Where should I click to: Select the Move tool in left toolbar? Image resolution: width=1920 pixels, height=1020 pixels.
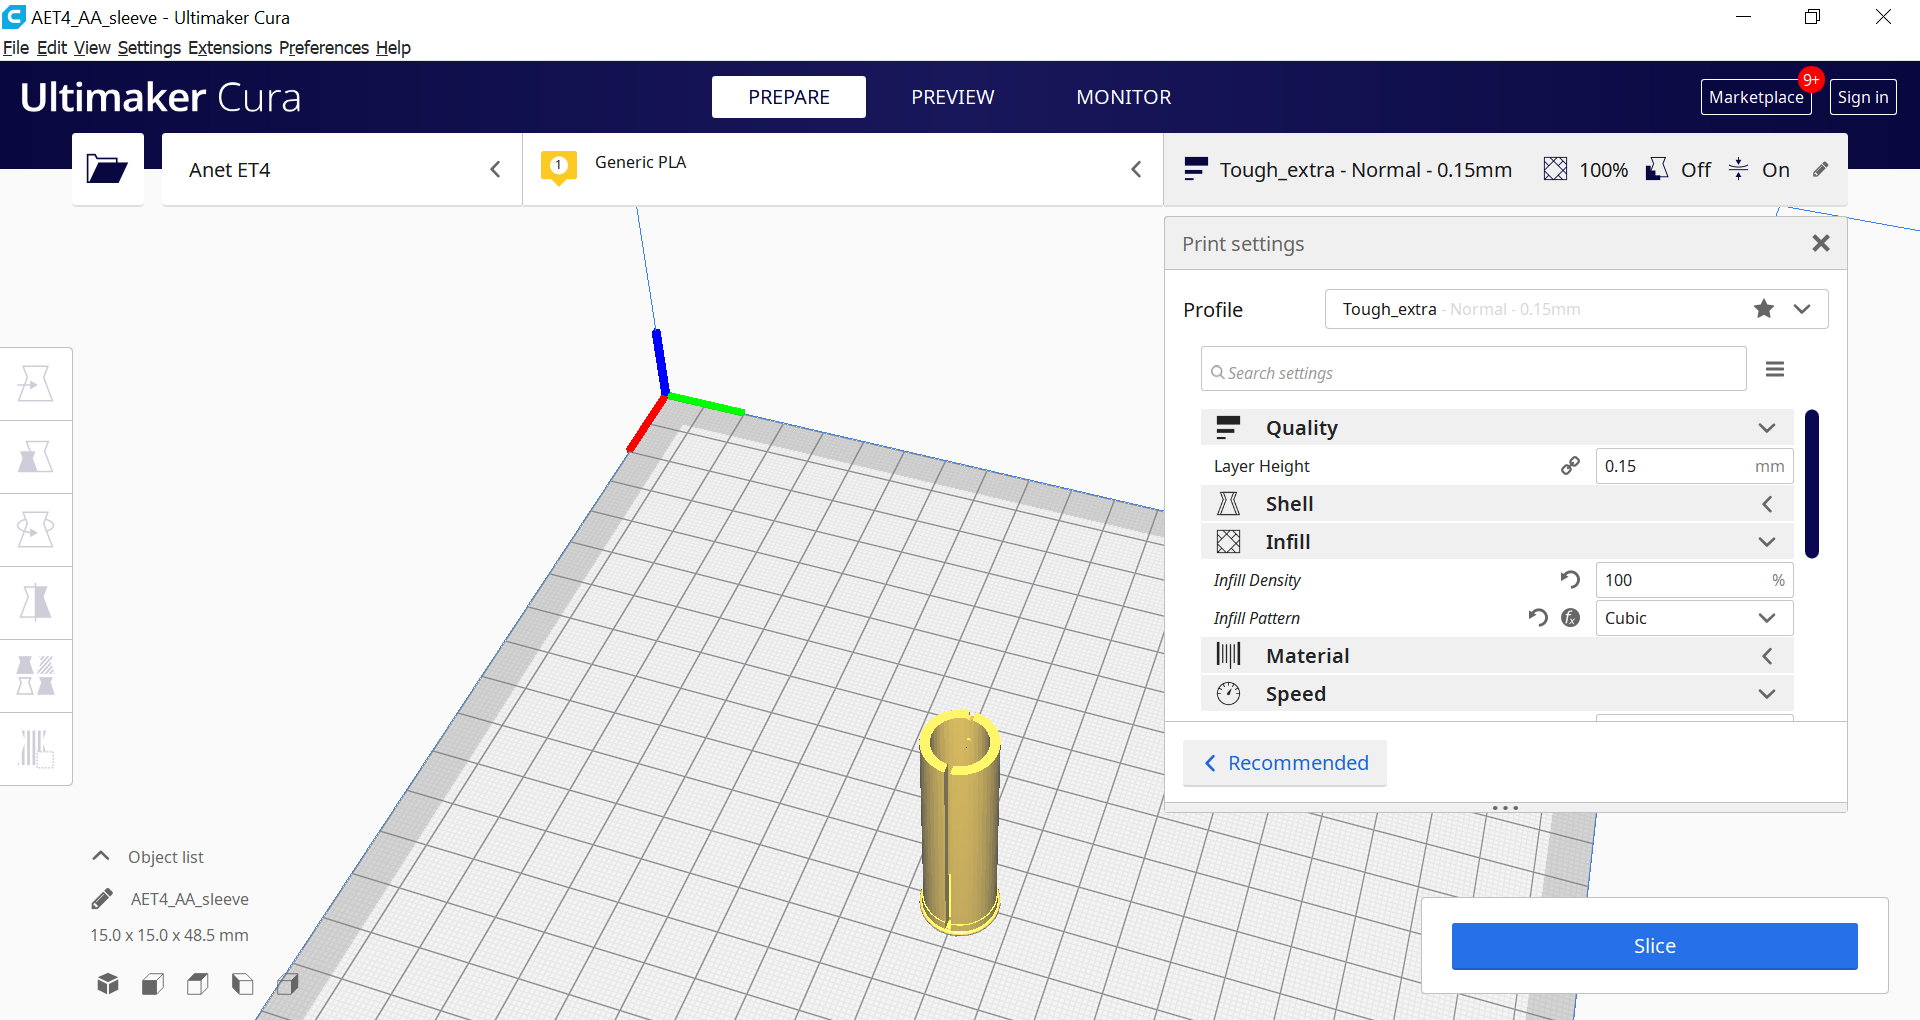(36, 384)
